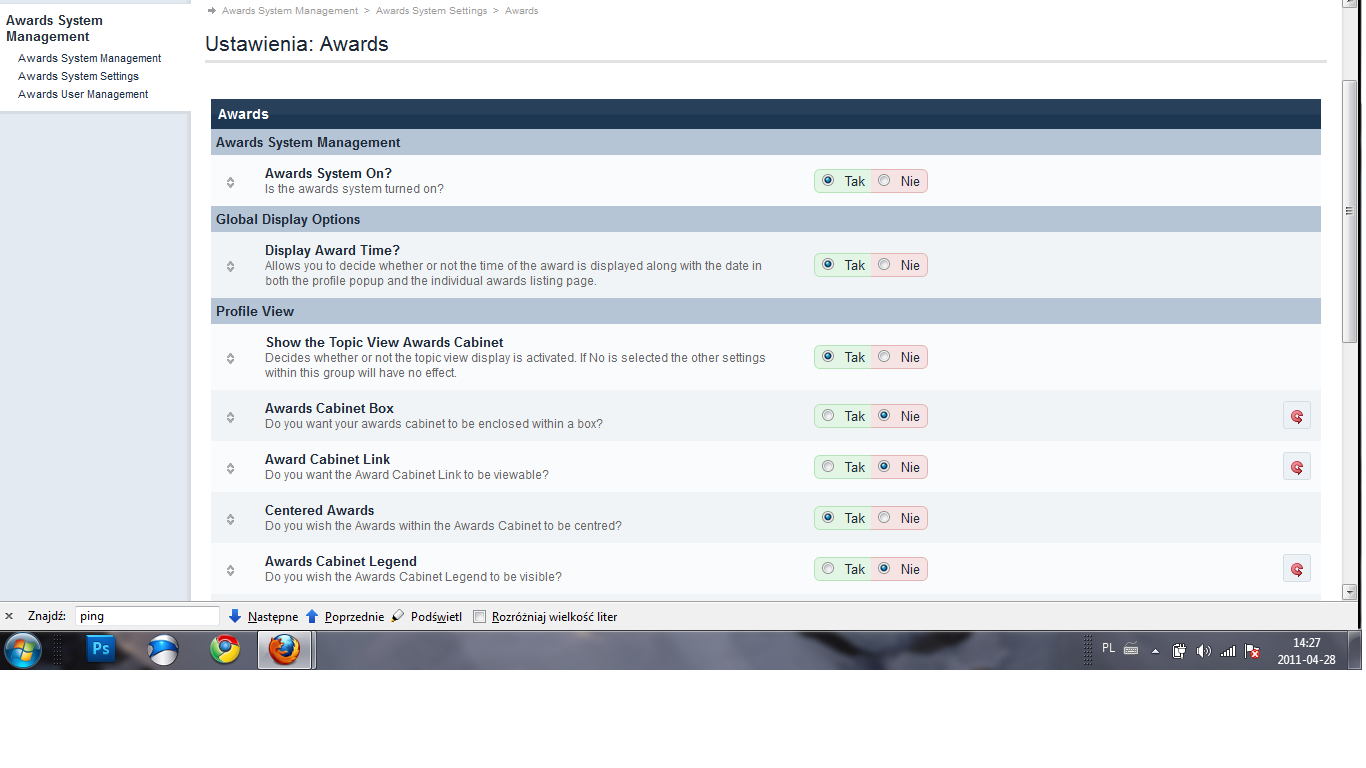Click reorder handle beside Awards System On
Viewport: 1366px width, 768px height.
(x=231, y=182)
